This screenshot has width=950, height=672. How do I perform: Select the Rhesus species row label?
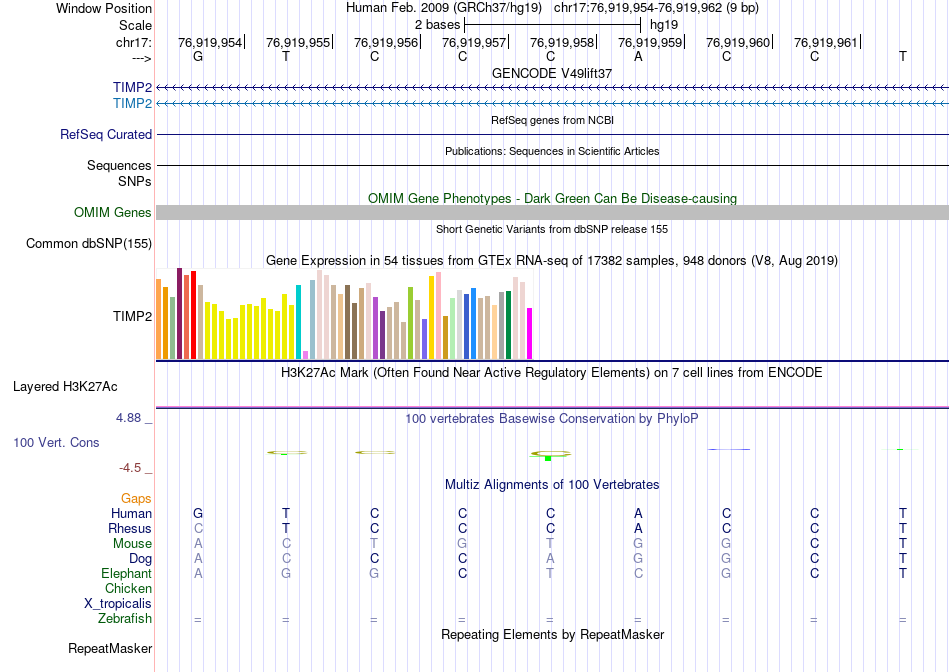(130, 528)
